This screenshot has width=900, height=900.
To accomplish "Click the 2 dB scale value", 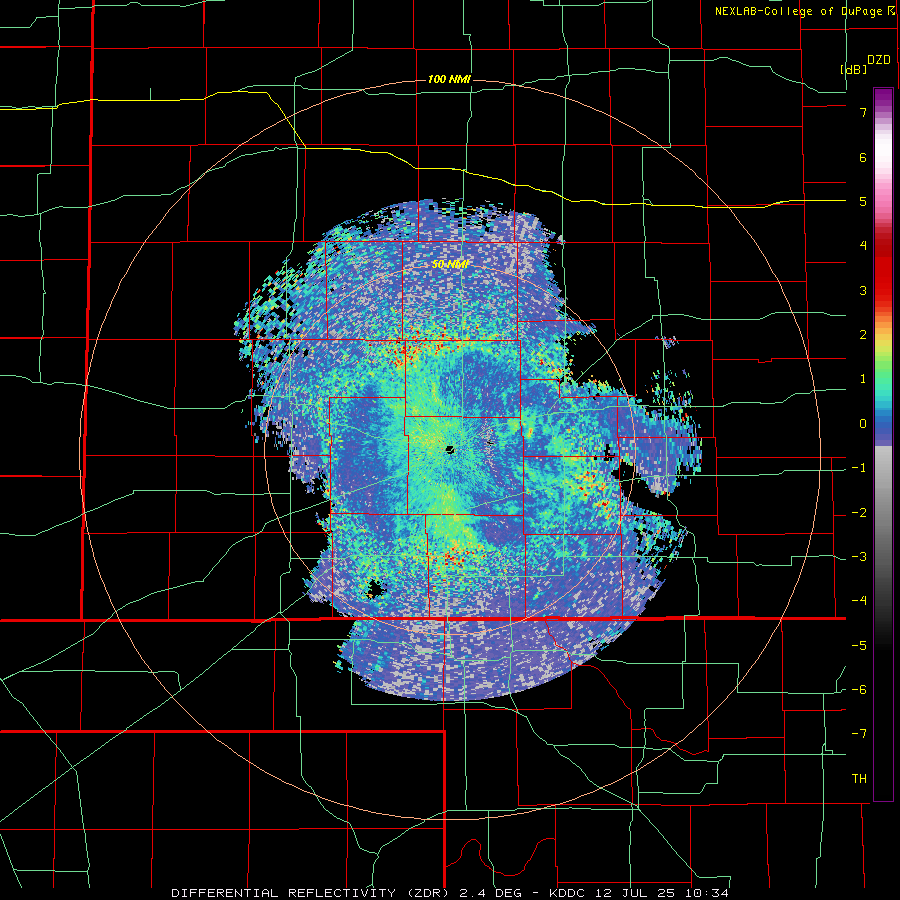I will [x=863, y=335].
